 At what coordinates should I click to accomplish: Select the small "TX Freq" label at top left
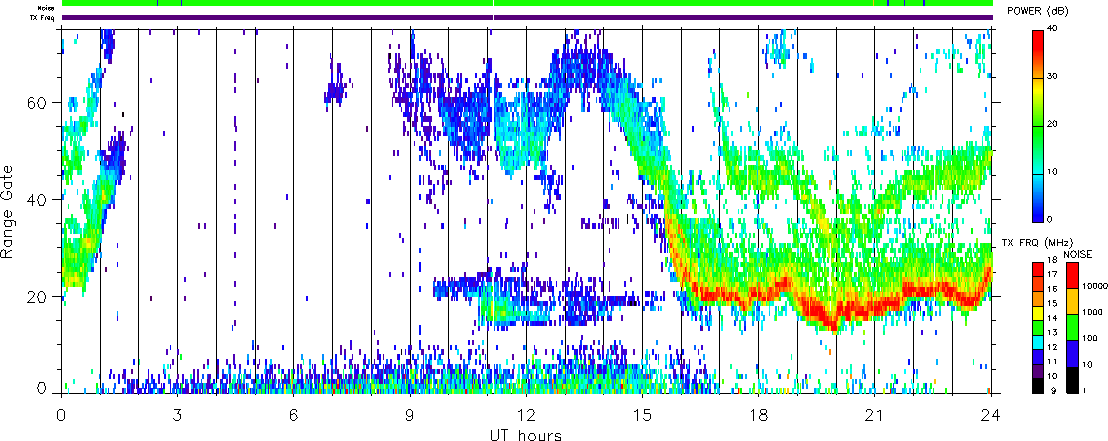[44, 18]
